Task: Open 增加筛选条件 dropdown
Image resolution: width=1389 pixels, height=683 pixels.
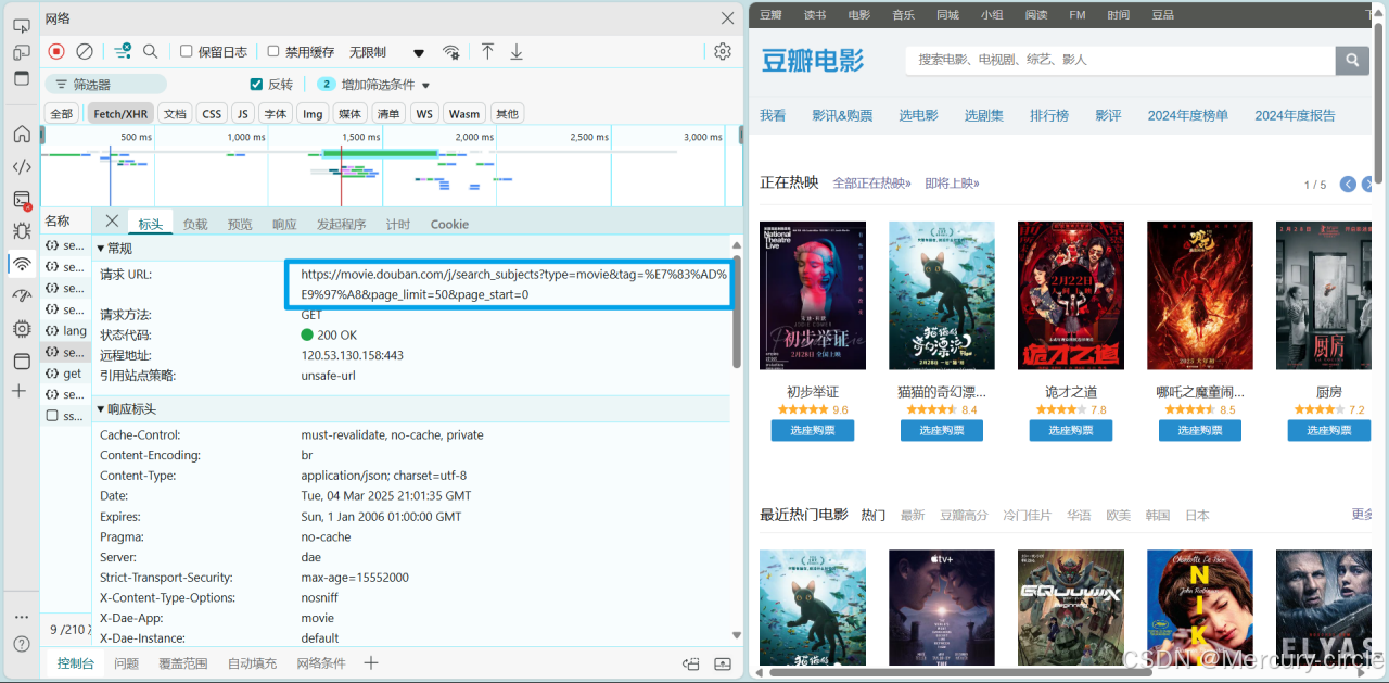Action: coord(385,85)
